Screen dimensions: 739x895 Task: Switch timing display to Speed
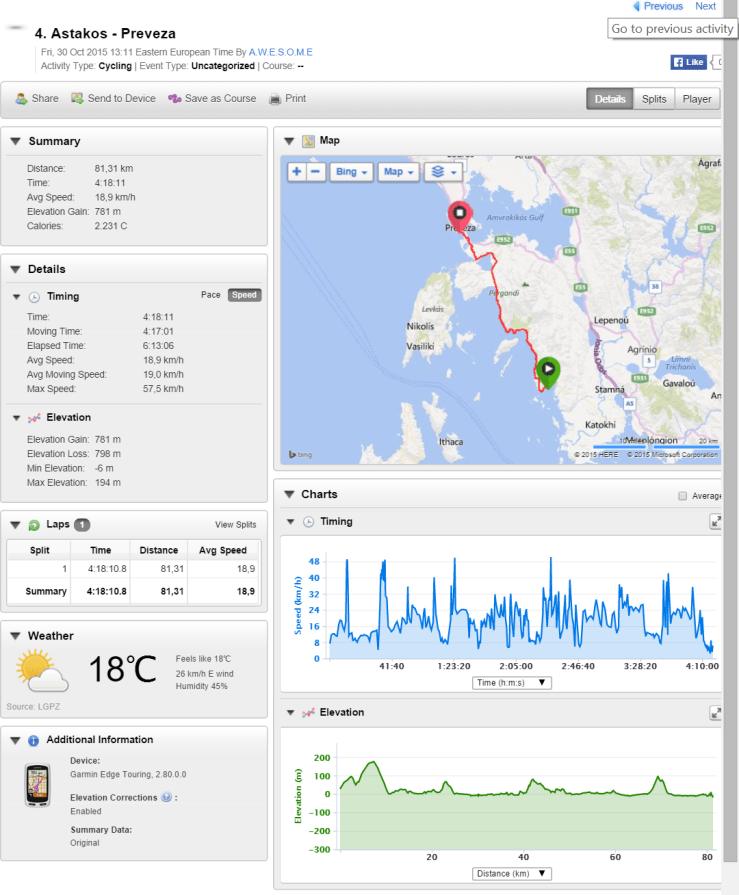(x=243, y=295)
